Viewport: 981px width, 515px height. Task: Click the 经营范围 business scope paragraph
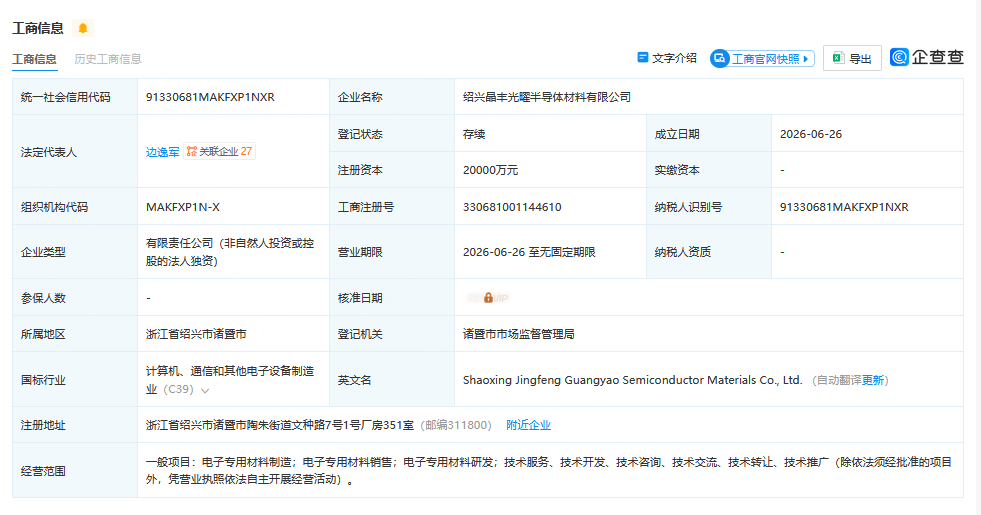pyautogui.click(x=549, y=471)
